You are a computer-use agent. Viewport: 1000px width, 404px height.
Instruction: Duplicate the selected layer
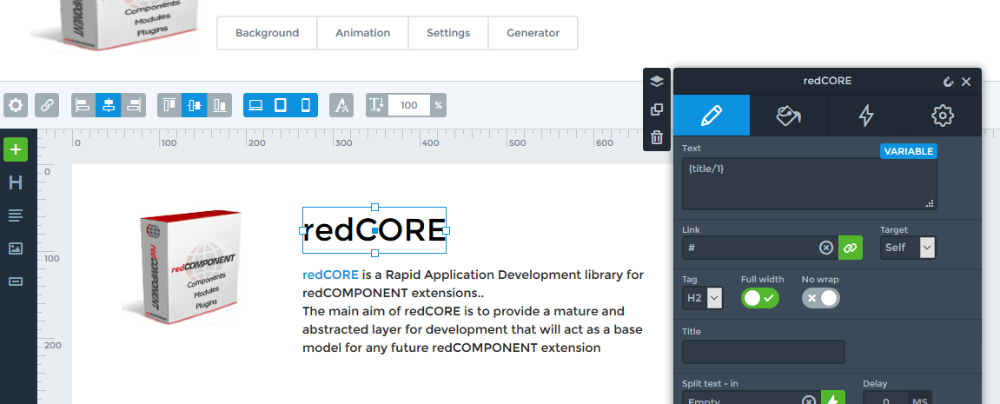657,110
